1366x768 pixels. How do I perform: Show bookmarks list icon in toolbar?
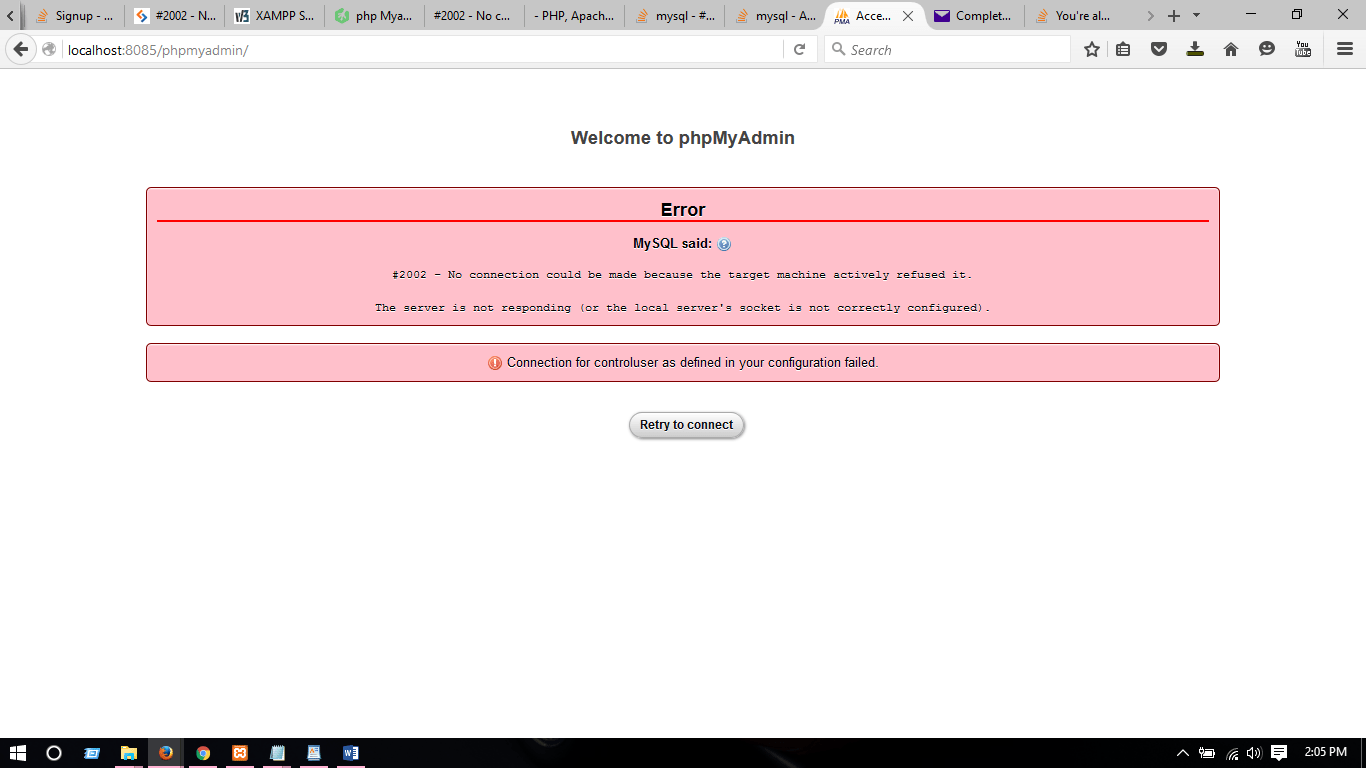pos(1123,49)
